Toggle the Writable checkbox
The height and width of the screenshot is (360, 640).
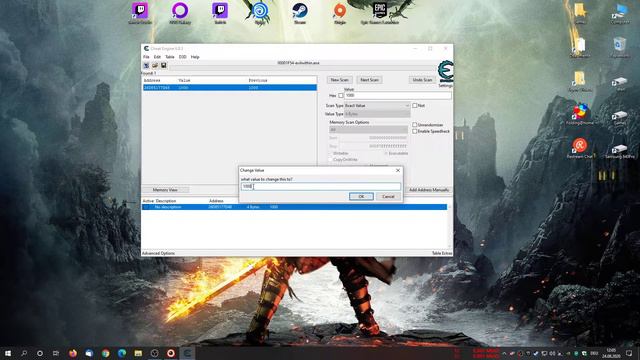point(330,153)
